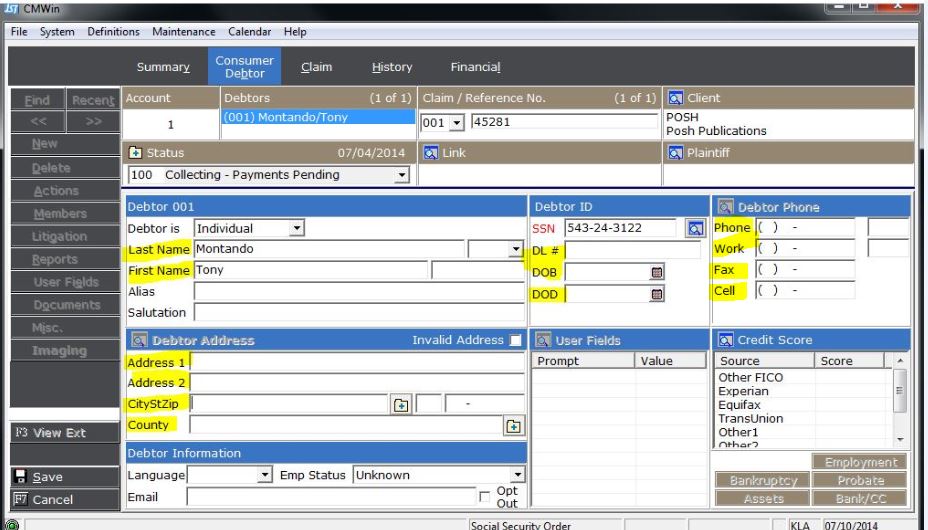Toggle the Invalid Address checkbox
The image size is (928, 530).
516,341
